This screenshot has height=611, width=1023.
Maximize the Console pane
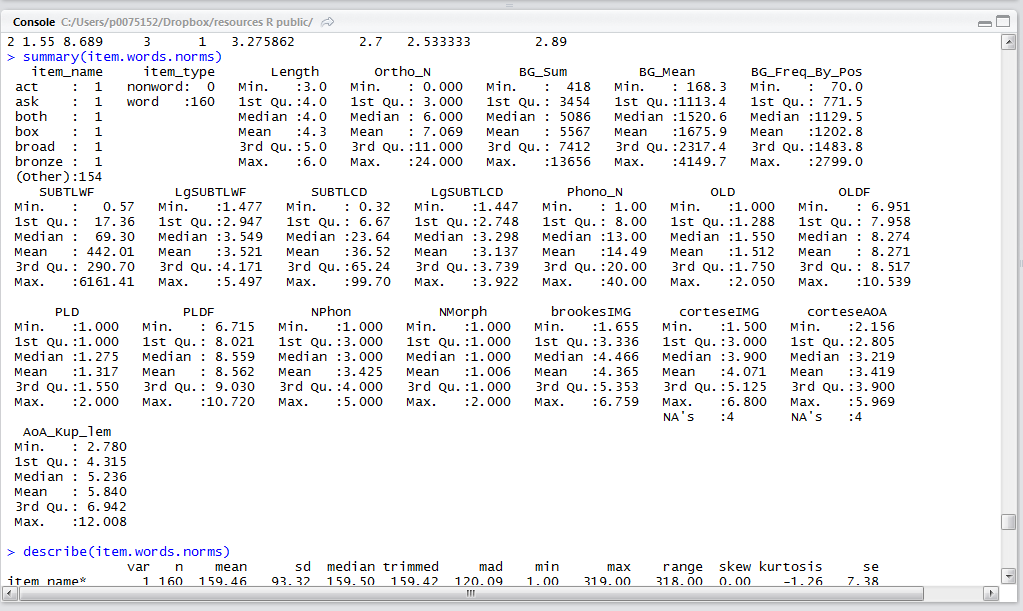1005,22
